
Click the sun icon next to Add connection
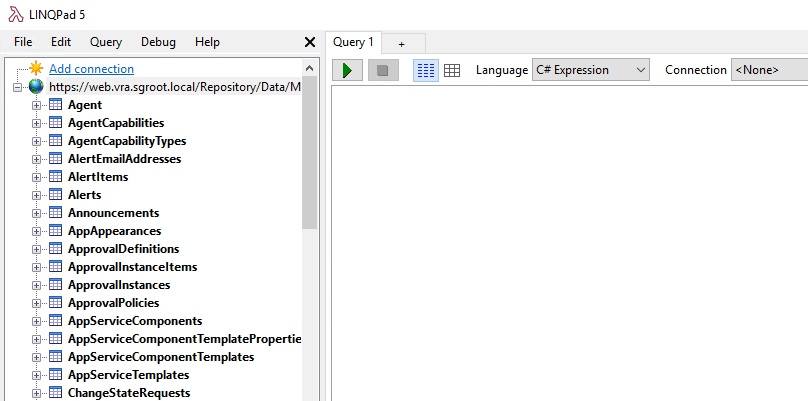[x=36, y=68]
